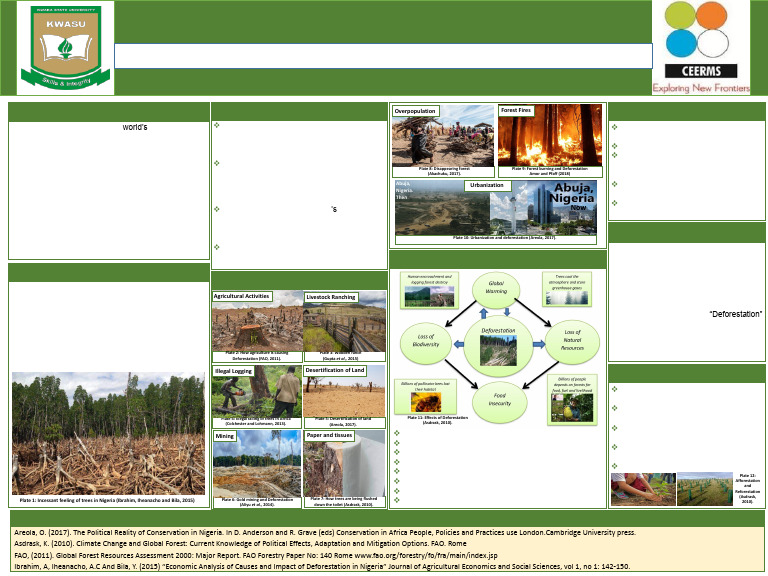The height and width of the screenshot is (576, 768).
Task: Select the 'Billions of people depends' diagram box
Action: tap(573, 400)
